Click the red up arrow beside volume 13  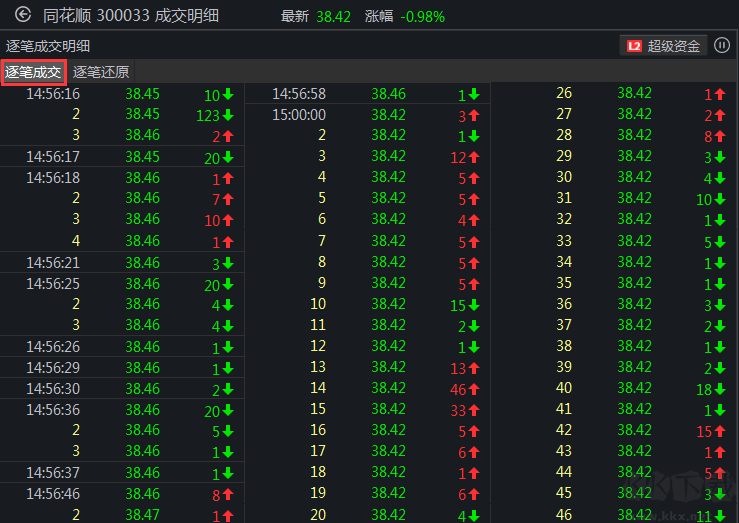tap(474, 367)
